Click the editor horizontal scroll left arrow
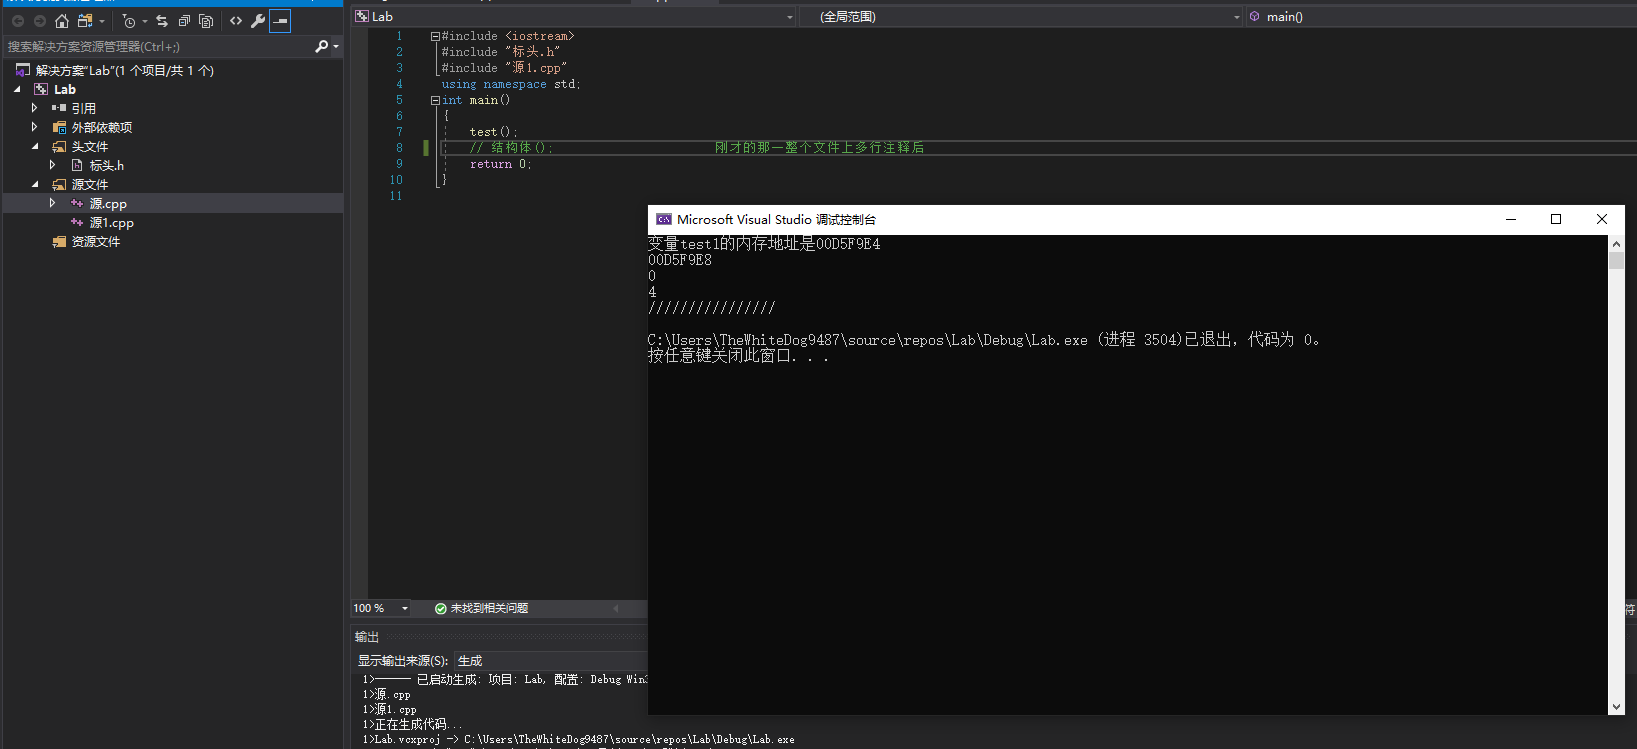Image resolution: width=1637 pixels, height=749 pixels. pos(616,608)
